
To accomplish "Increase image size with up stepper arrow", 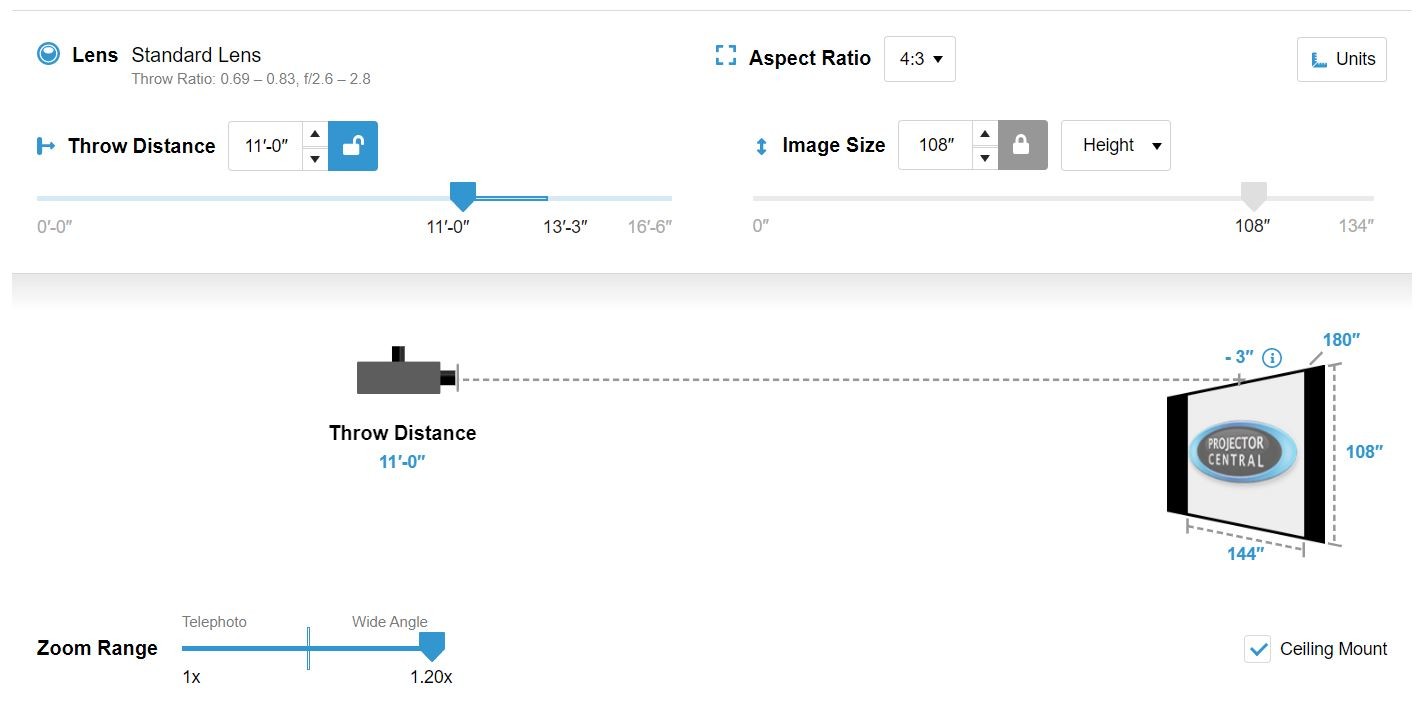I will pyautogui.click(x=985, y=134).
